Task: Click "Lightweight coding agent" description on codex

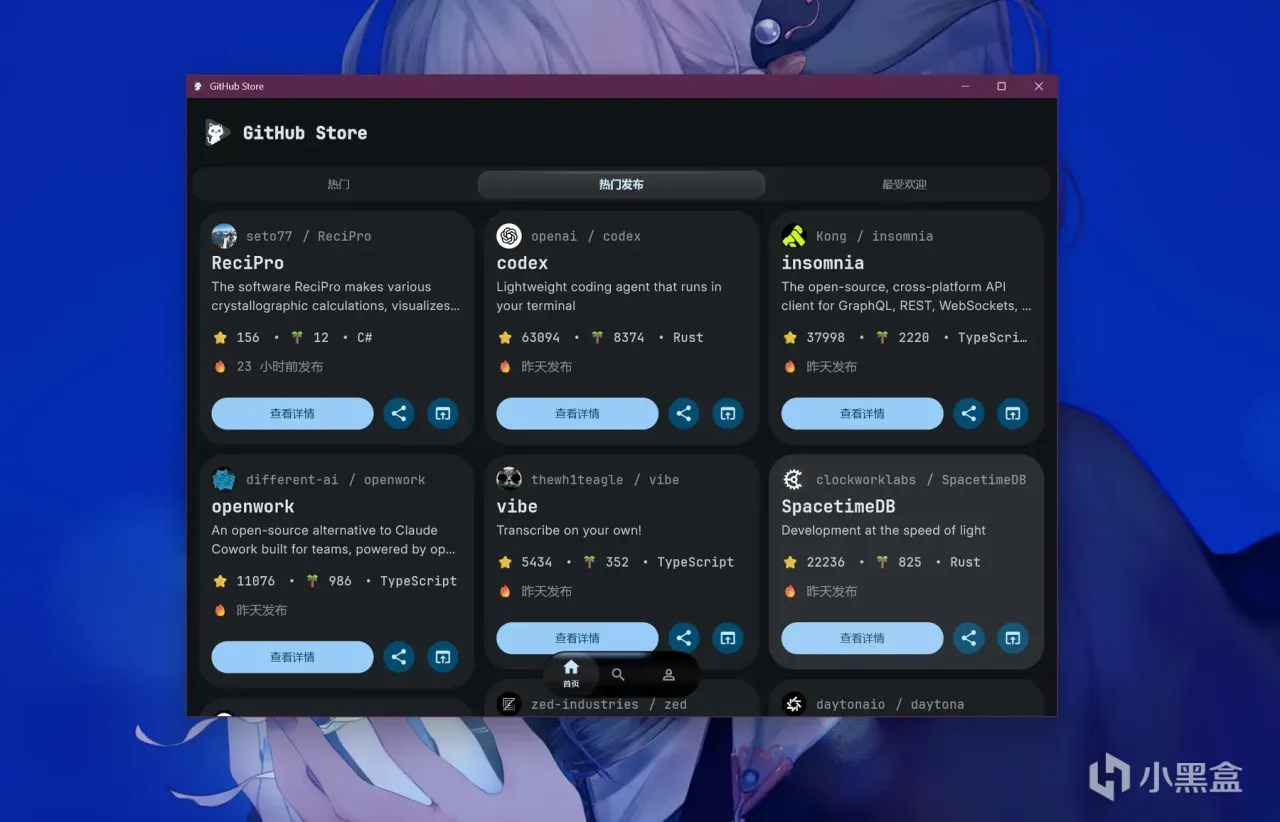Action: [609, 296]
